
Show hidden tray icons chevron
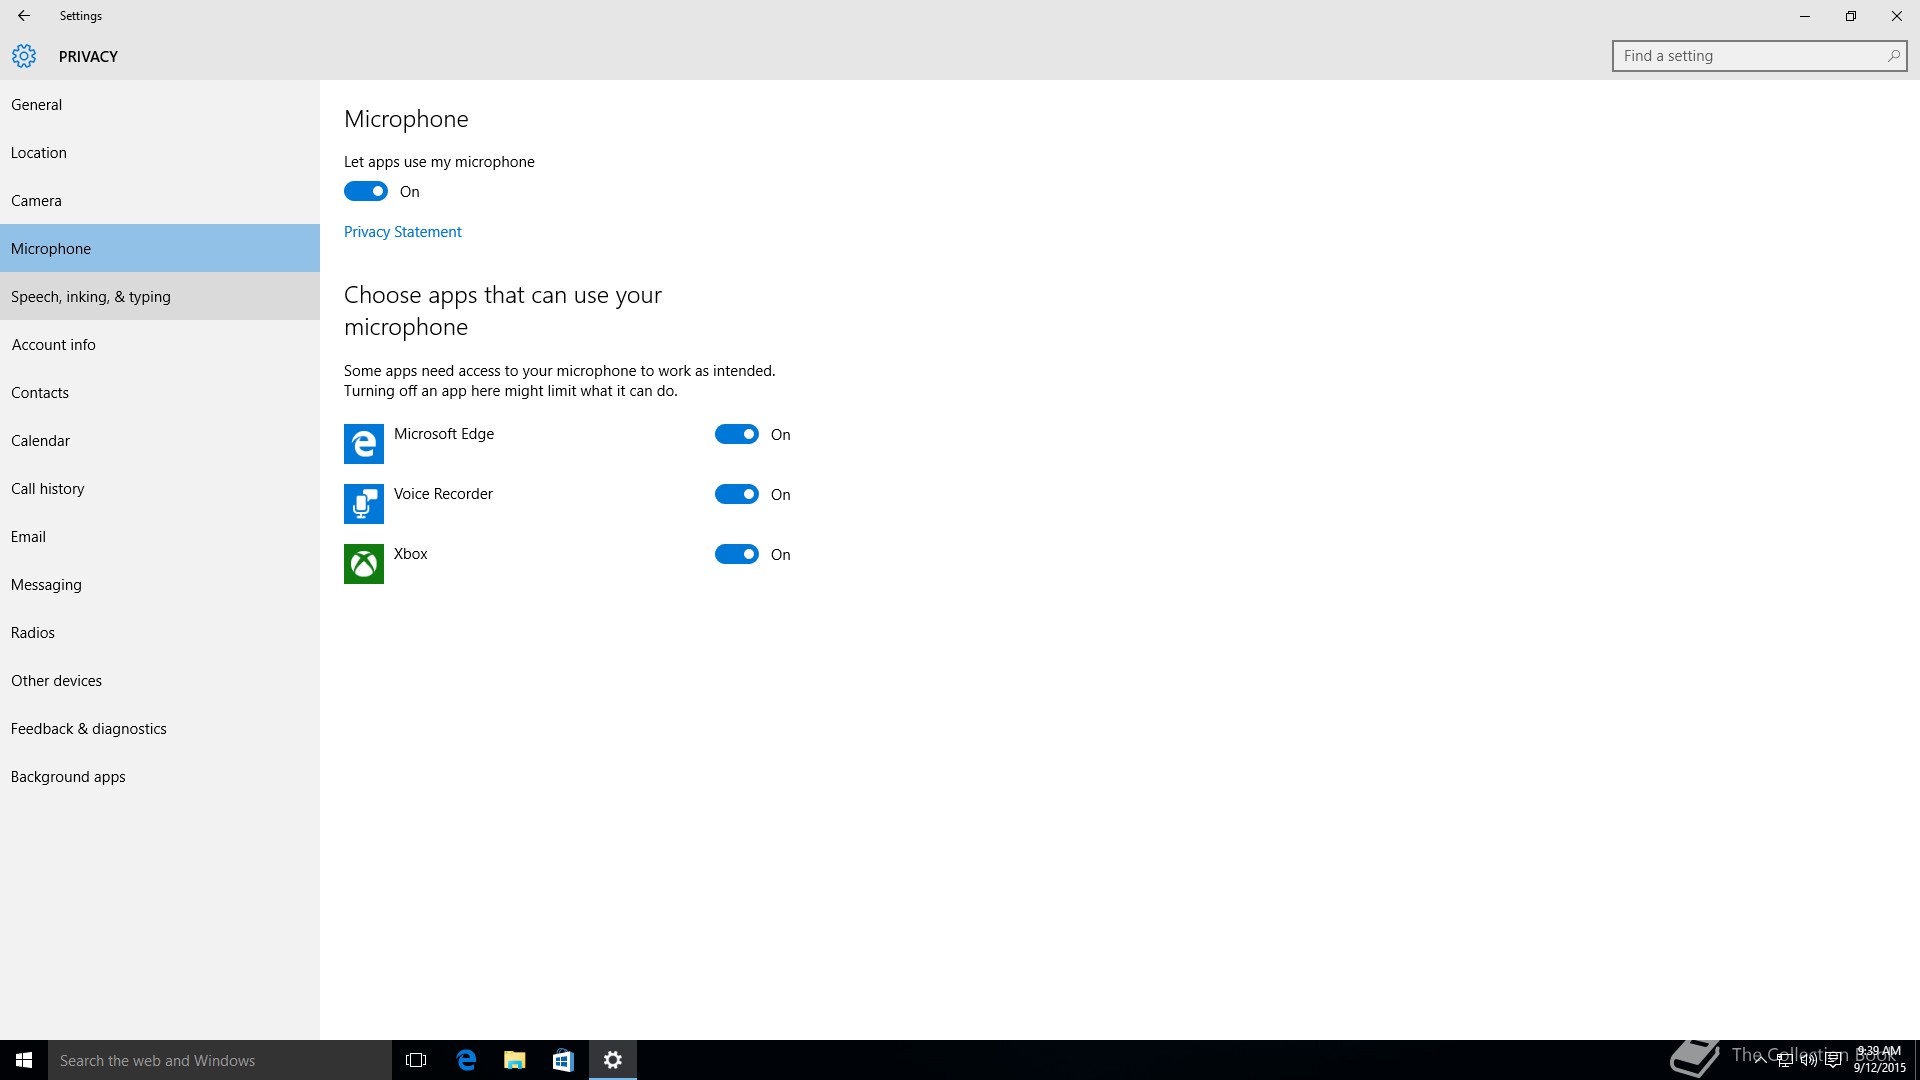click(x=1761, y=1060)
